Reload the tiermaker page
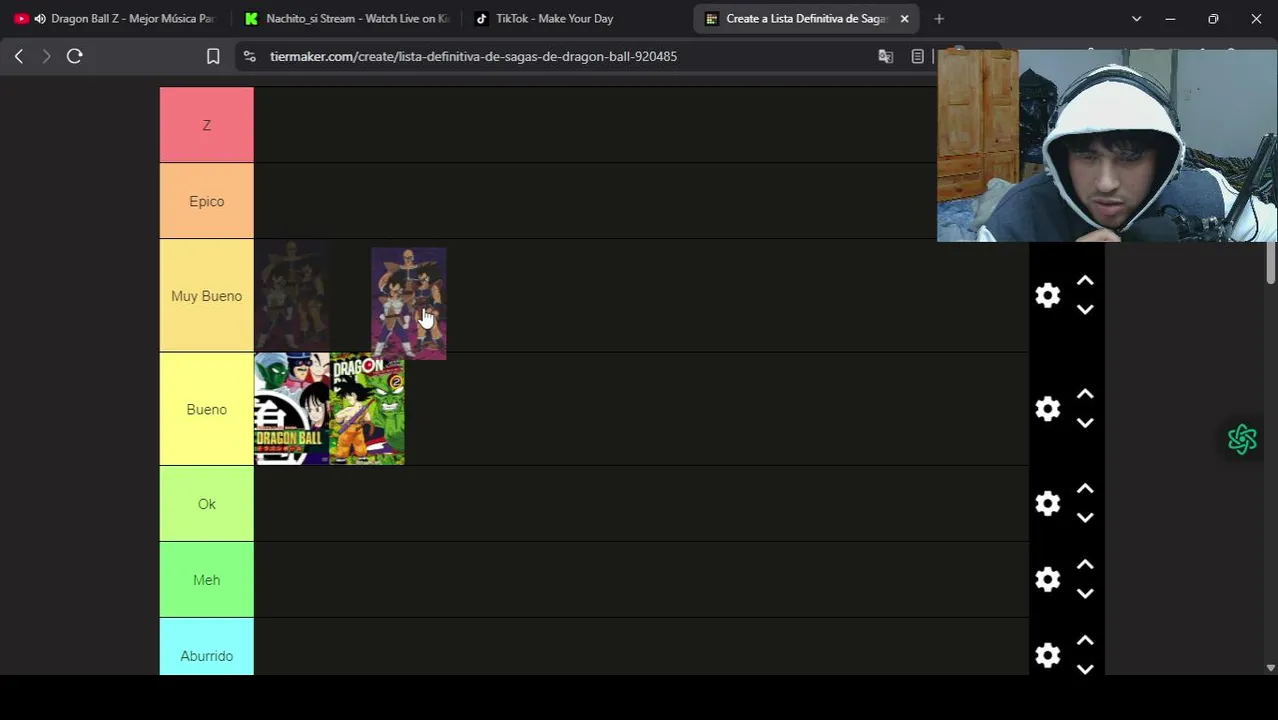 pos(74,56)
